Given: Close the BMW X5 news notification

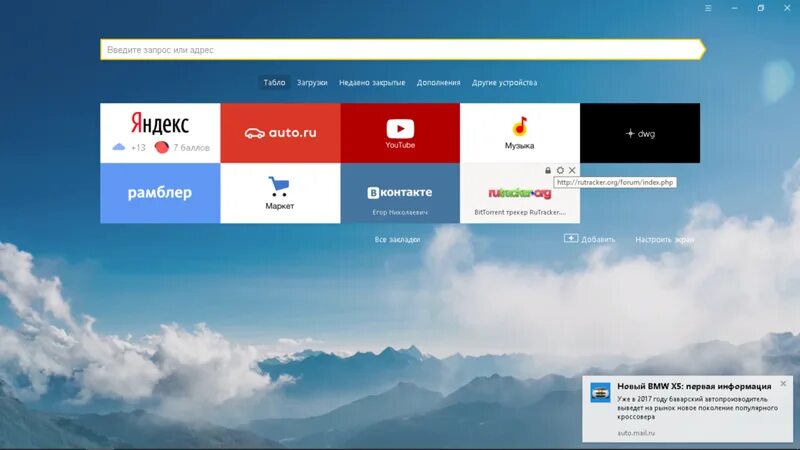Looking at the screenshot, I should tap(783, 383).
